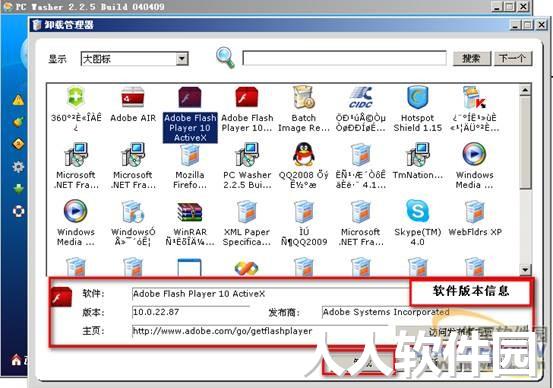The height and width of the screenshot is (388, 553).
Task: Click the homepage URL field for getflashplayer
Action: (261, 331)
